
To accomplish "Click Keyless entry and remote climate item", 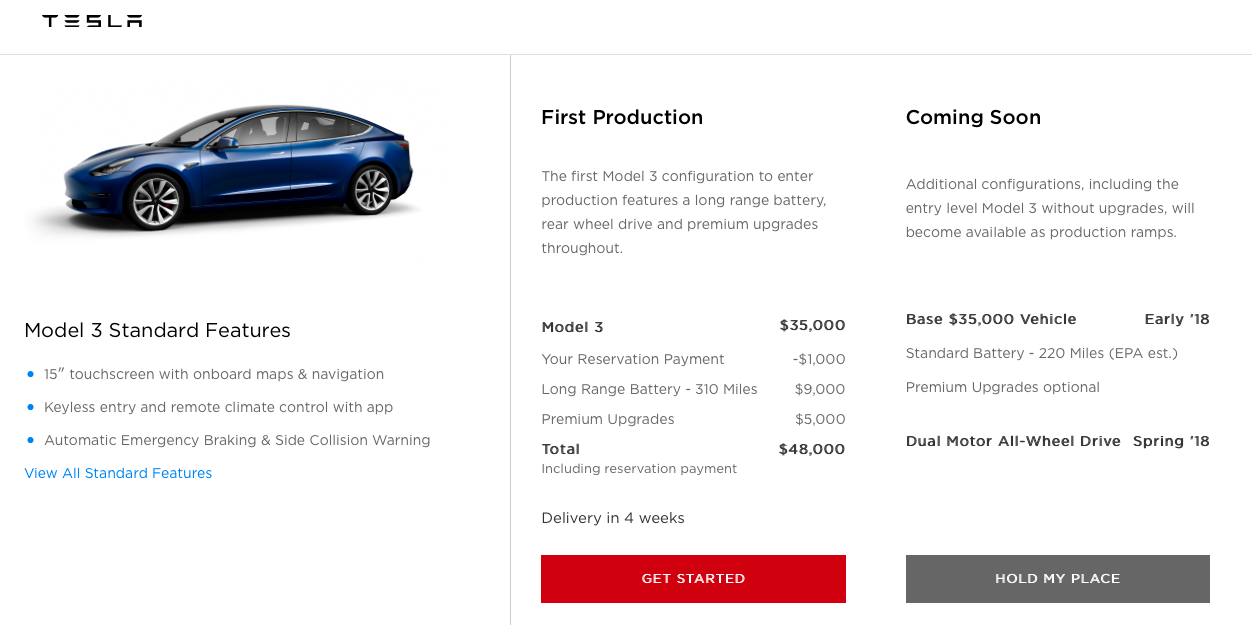I will [x=218, y=407].
